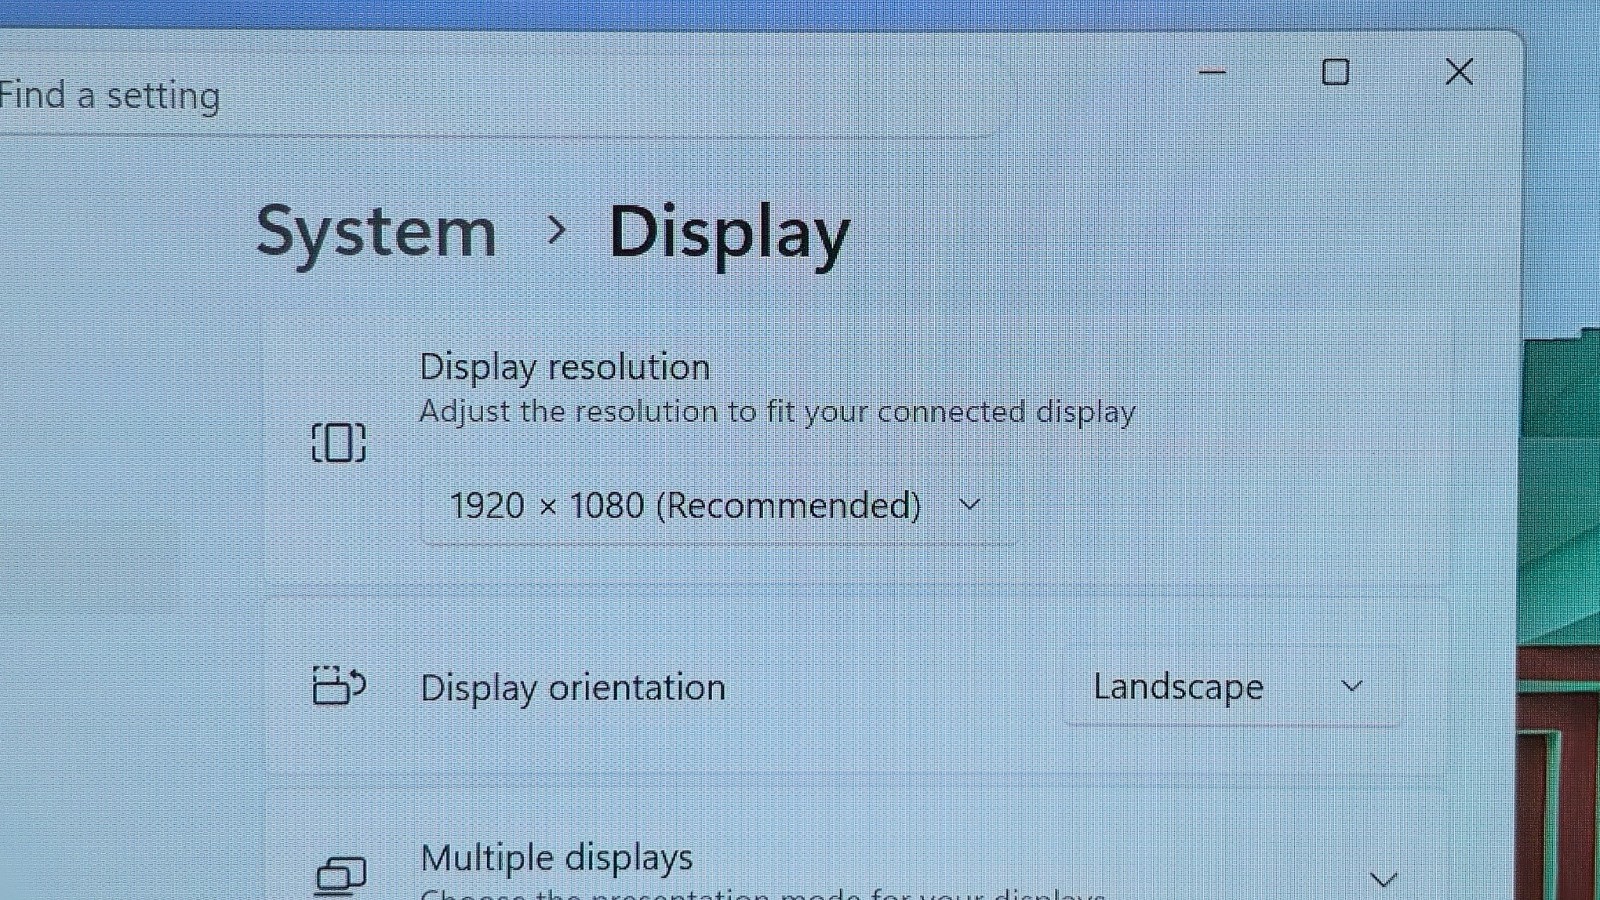Close the Settings window

(x=1459, y=72)
